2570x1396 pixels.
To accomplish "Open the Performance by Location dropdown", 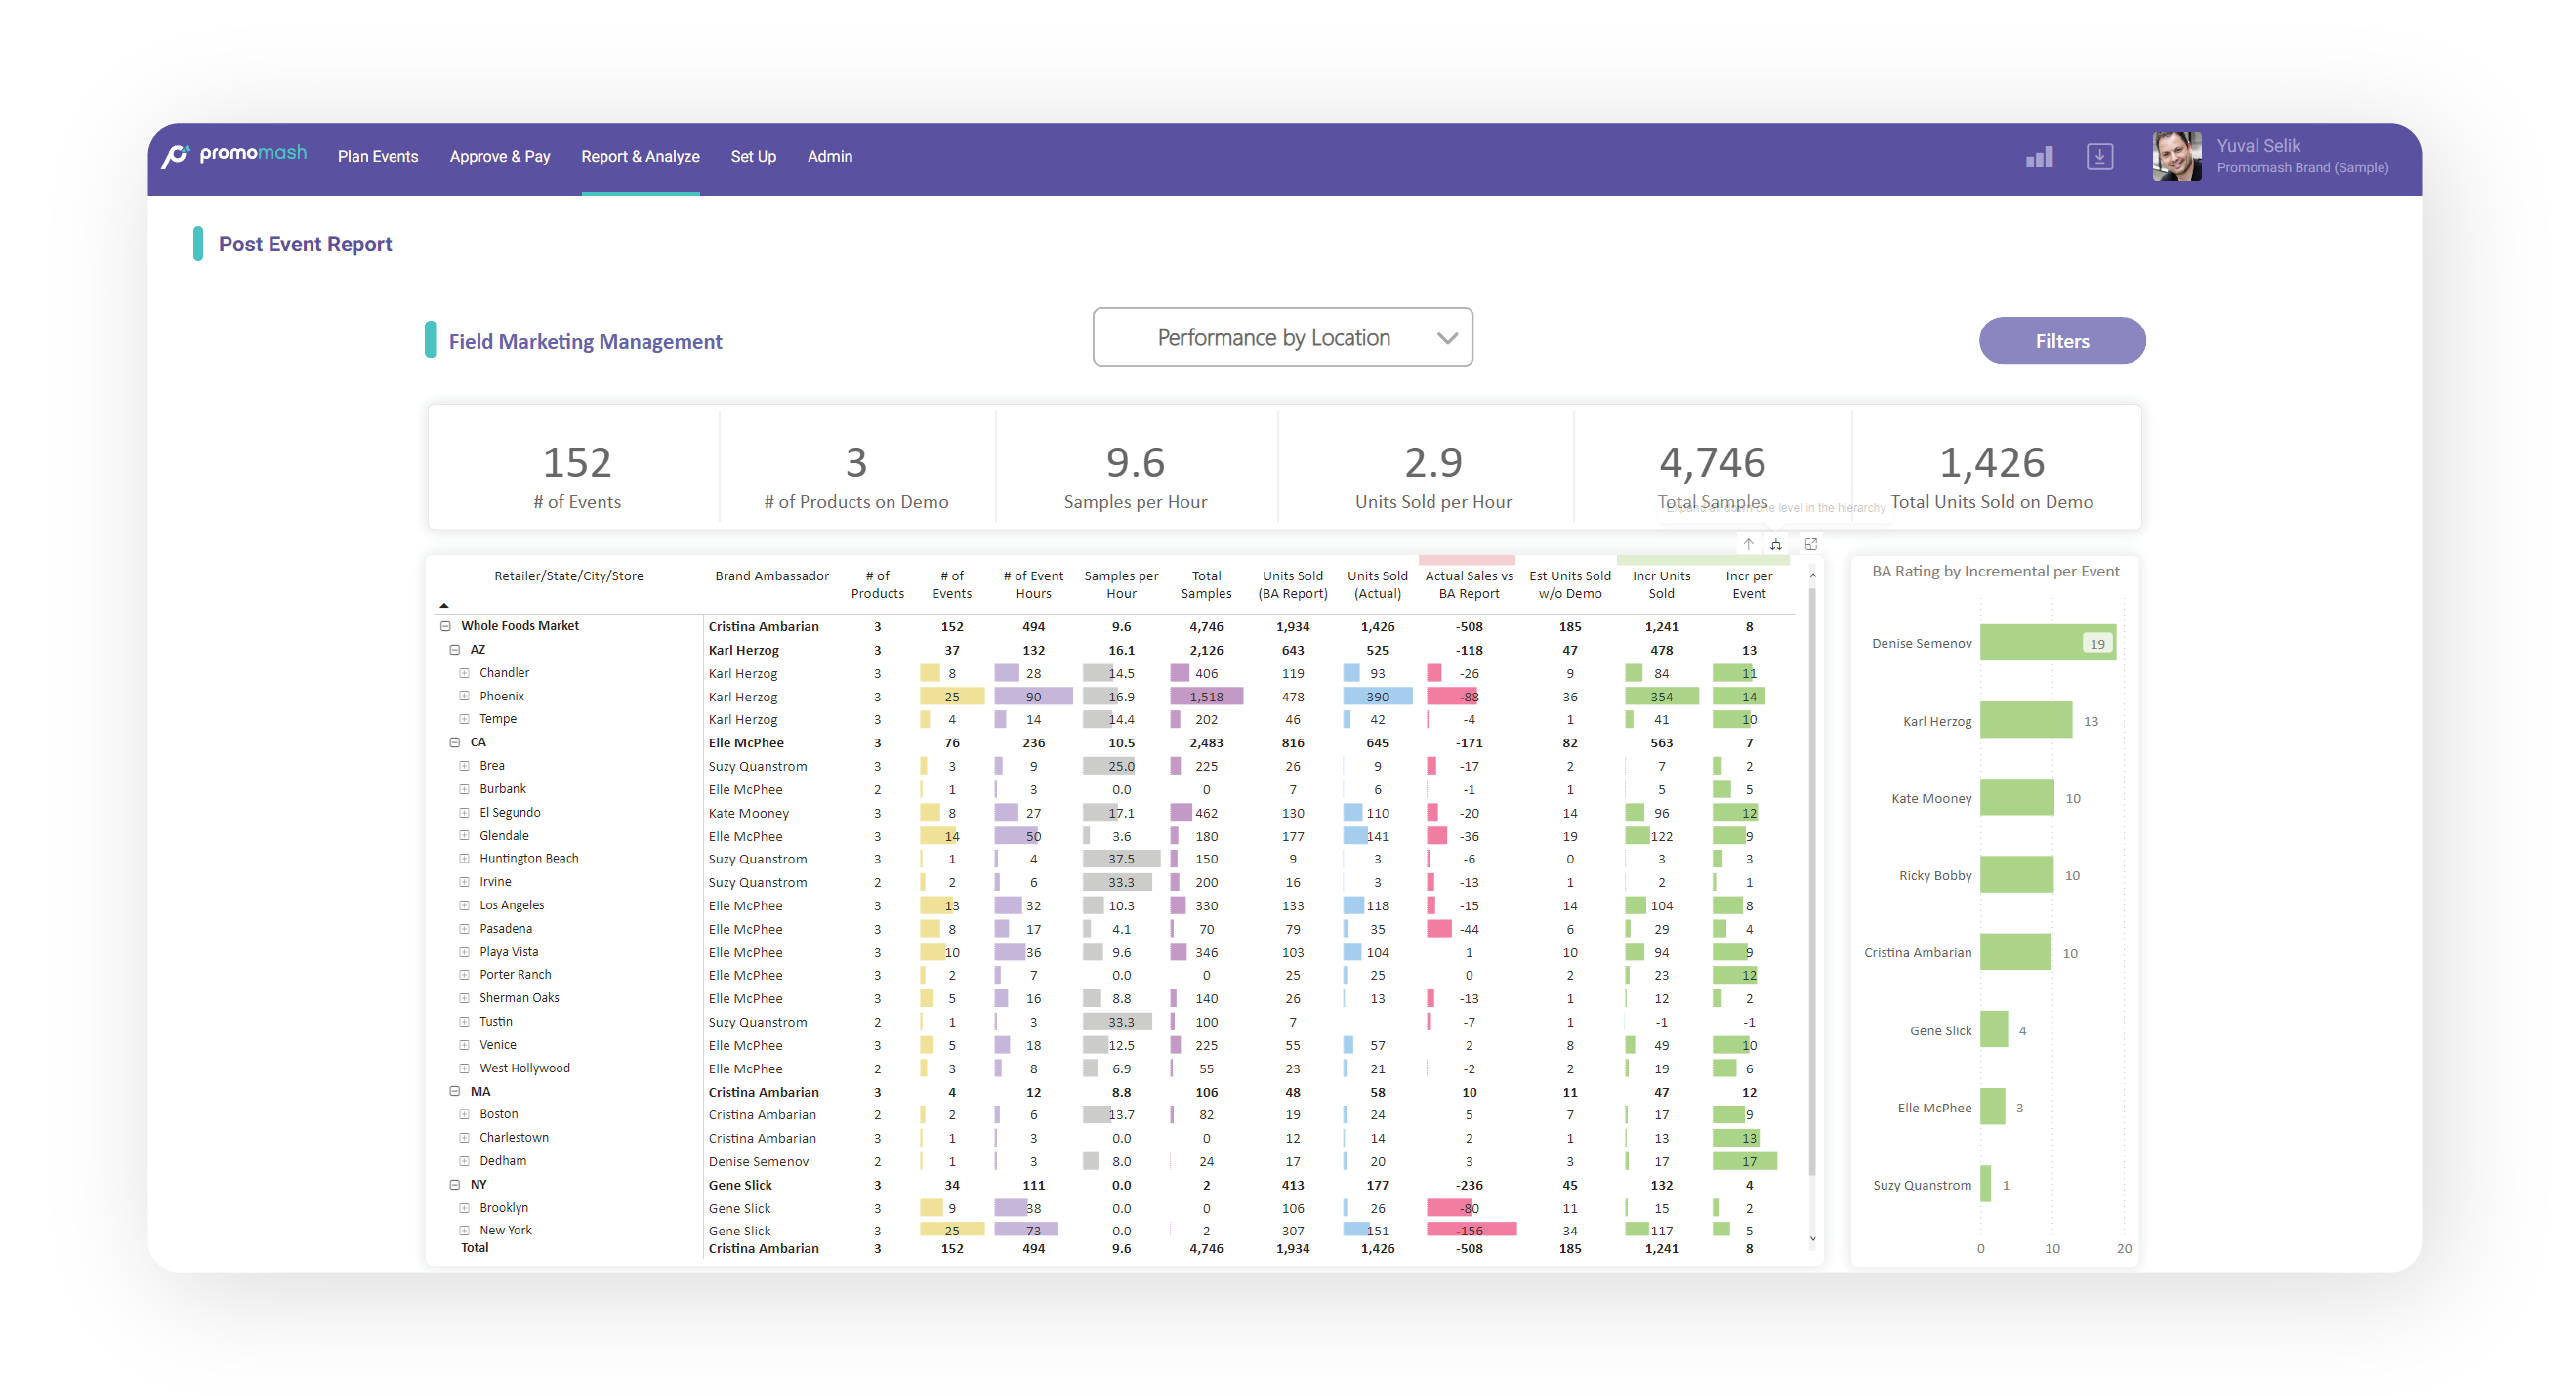I will click(1282, 338).
